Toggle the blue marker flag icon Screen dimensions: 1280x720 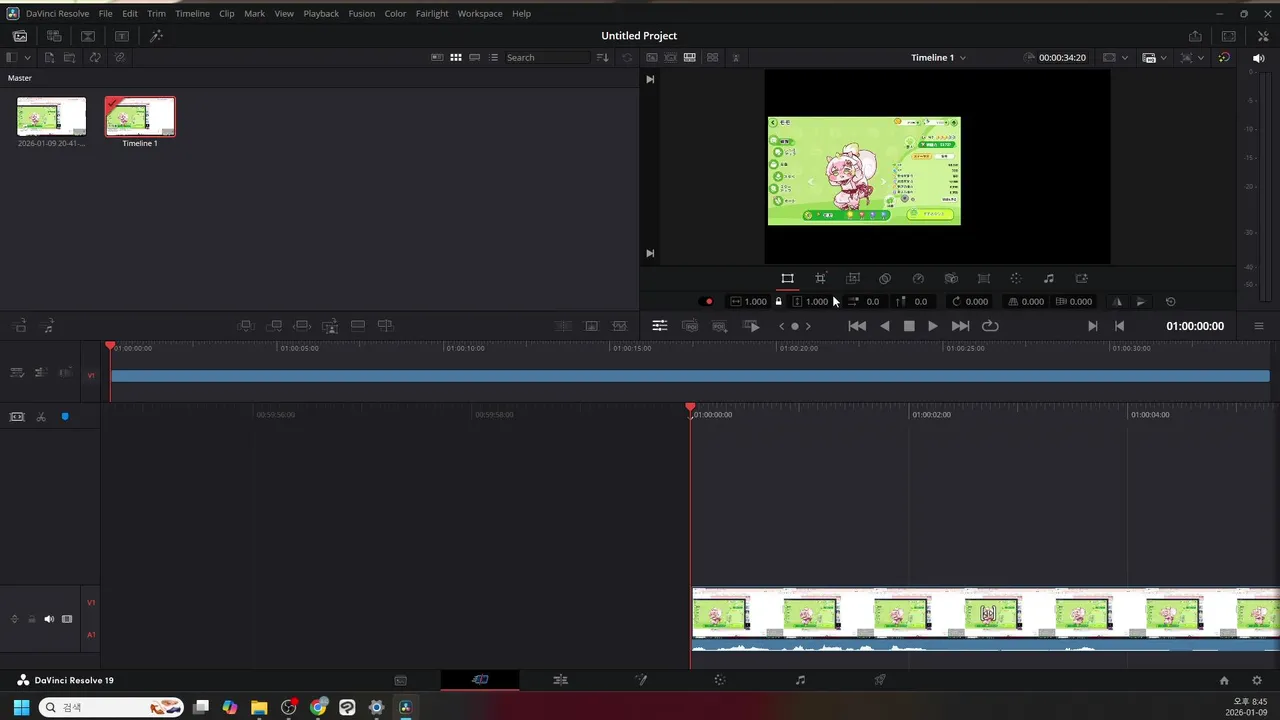pos(65,417)
